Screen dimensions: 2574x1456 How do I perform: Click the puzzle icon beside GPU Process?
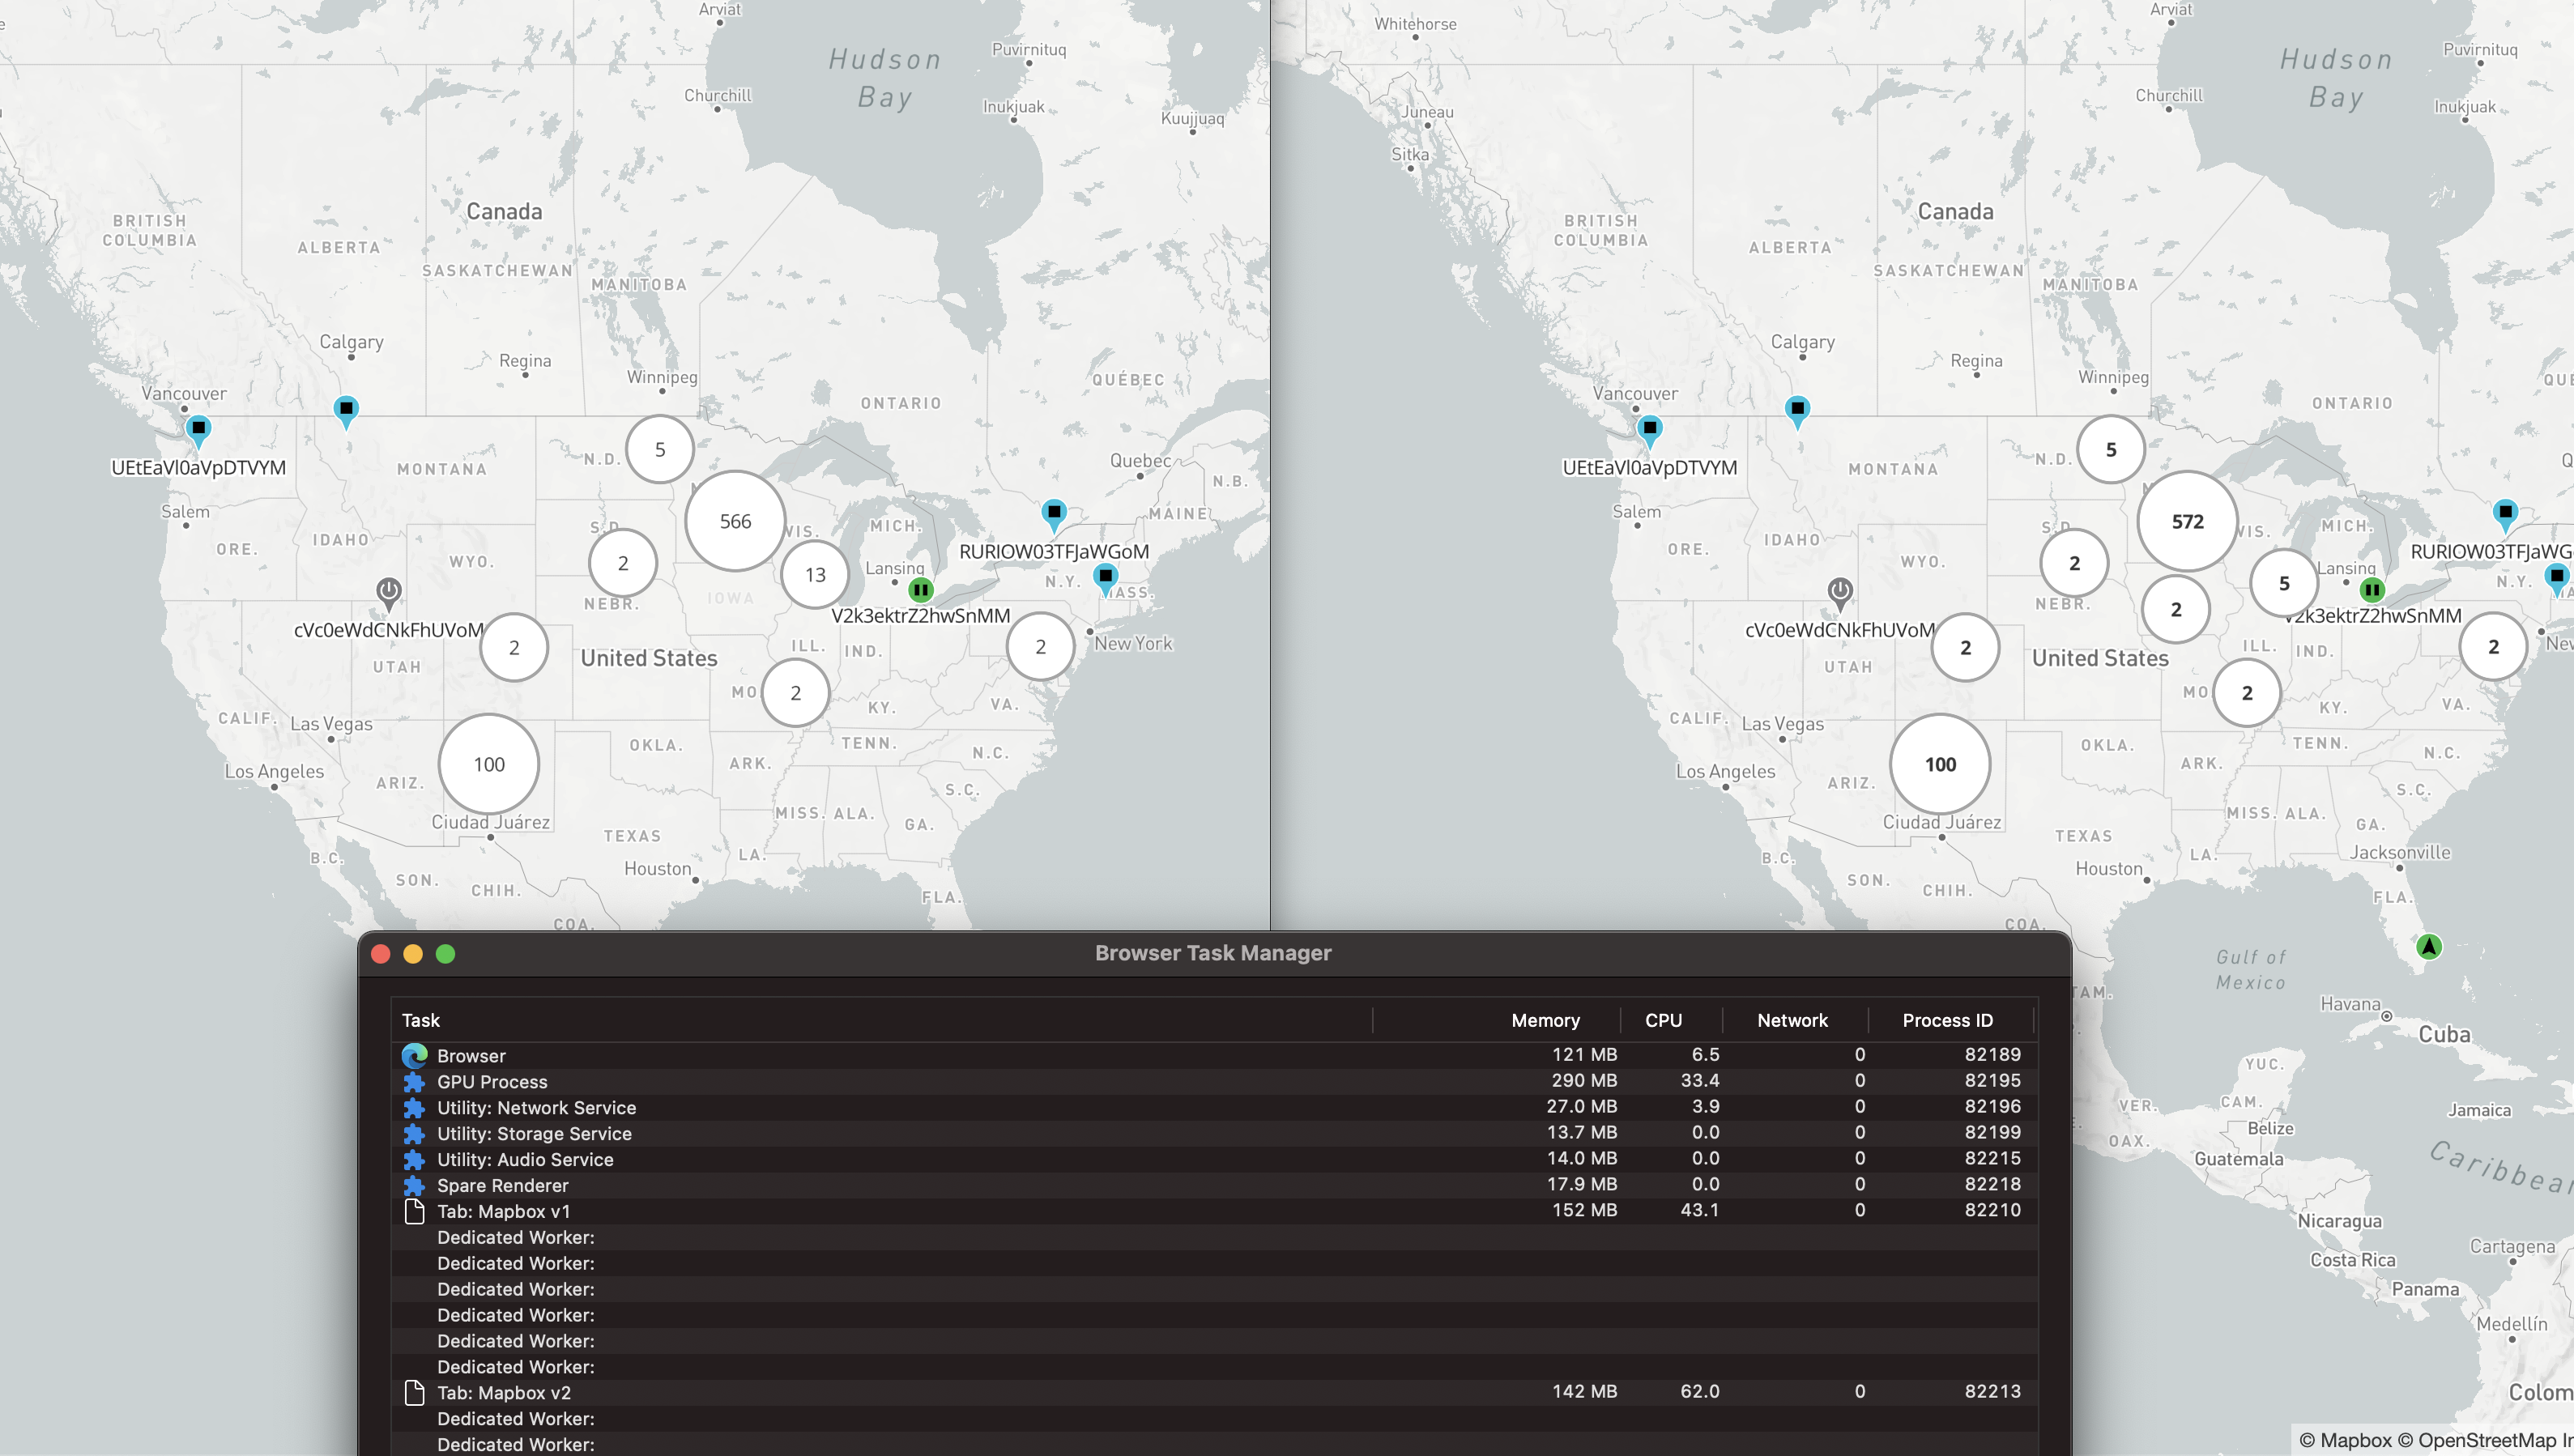pyautogui.click(x=414, y=1082)
